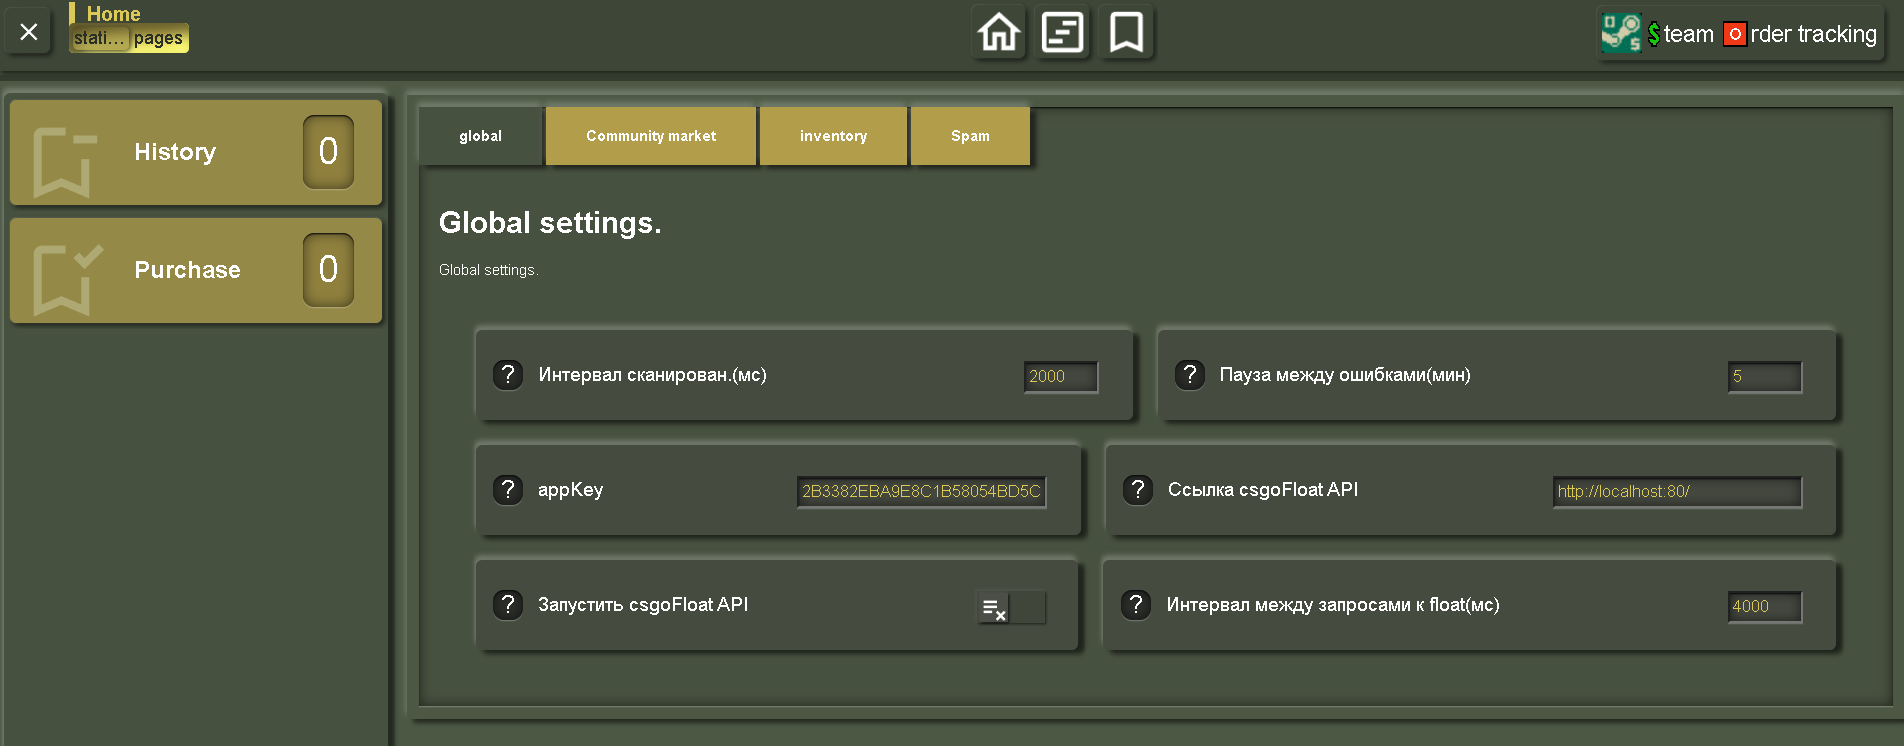Close the side menu with X button
The height and width of the screenshot is (746, 1904).
pyautogui.click(x=29, y=33)
